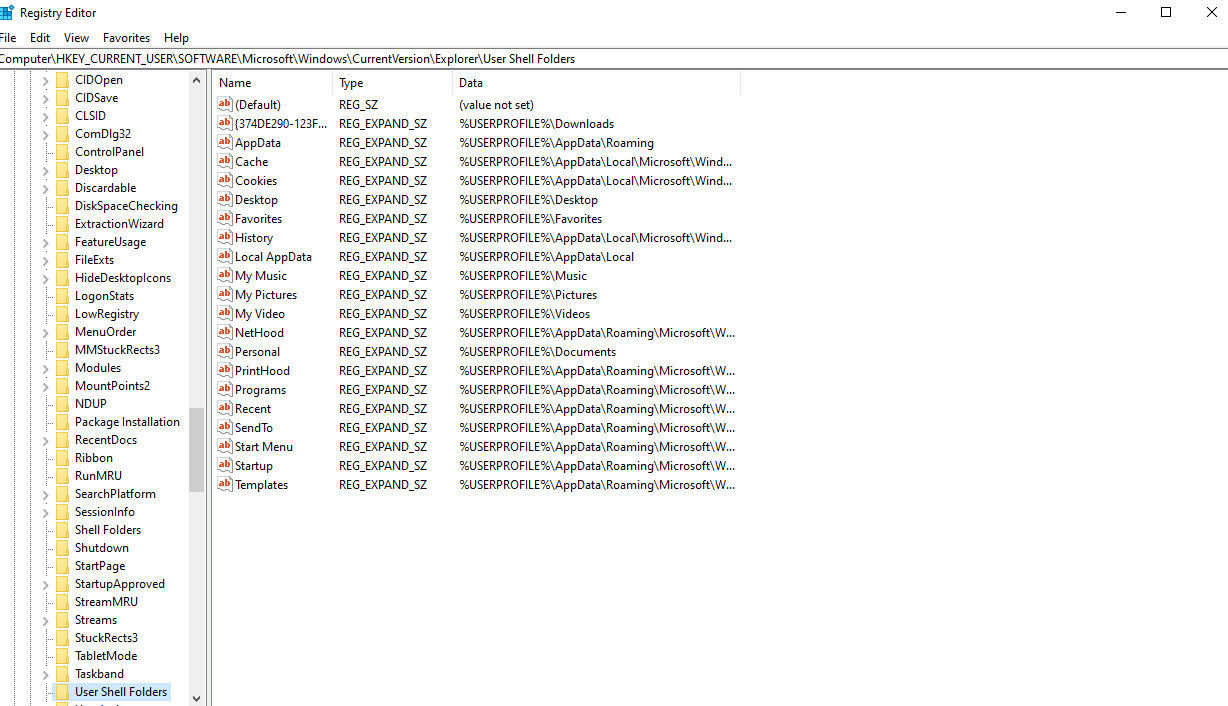
Task: Open the Help menu
Action: point(176,38)
